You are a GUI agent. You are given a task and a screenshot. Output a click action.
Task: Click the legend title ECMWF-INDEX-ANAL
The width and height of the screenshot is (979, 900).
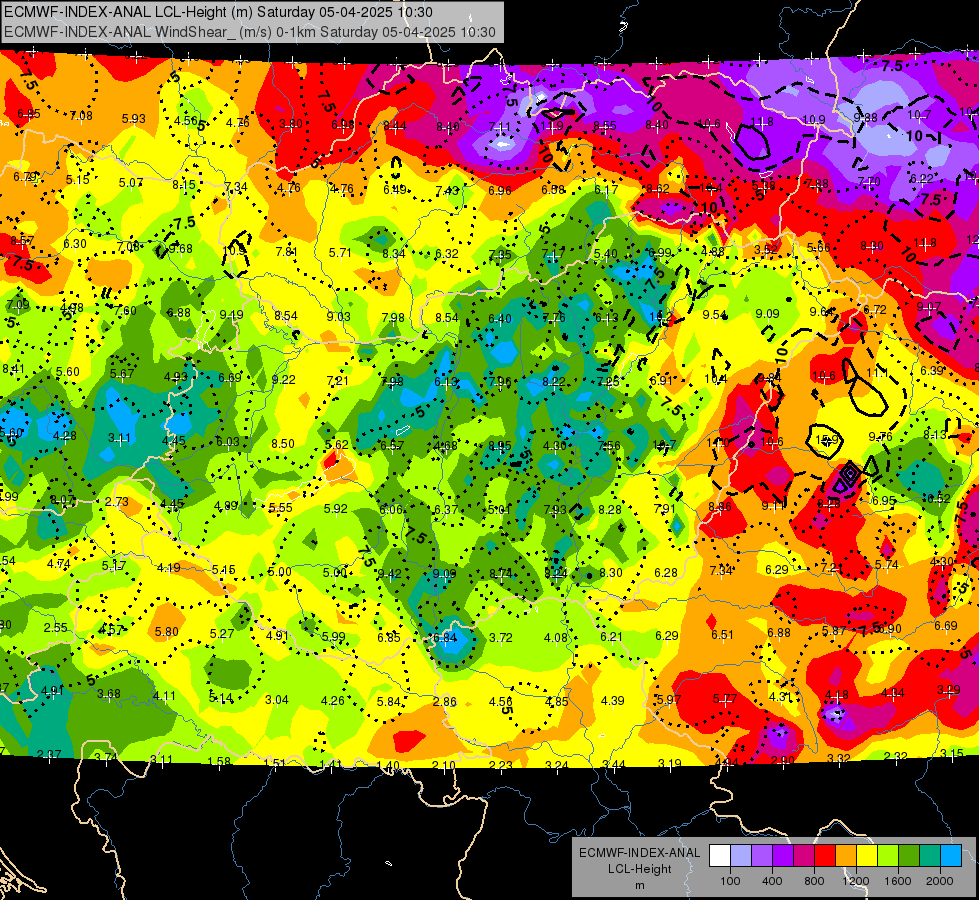(639, 853)
